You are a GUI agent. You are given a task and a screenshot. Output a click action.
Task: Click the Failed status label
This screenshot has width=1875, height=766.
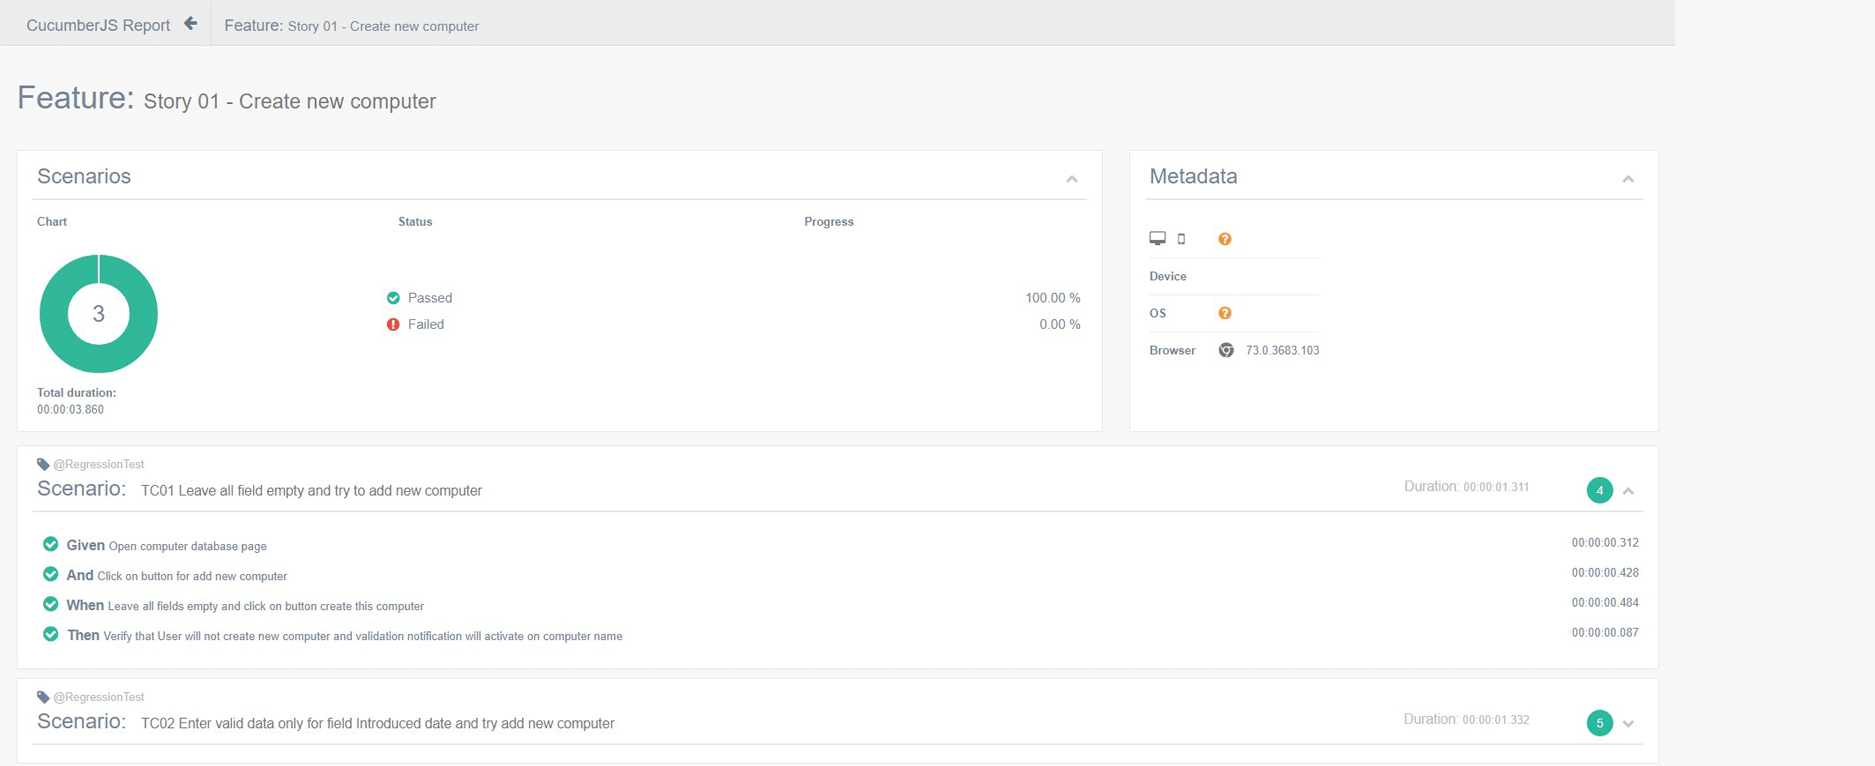click(426, 324)
